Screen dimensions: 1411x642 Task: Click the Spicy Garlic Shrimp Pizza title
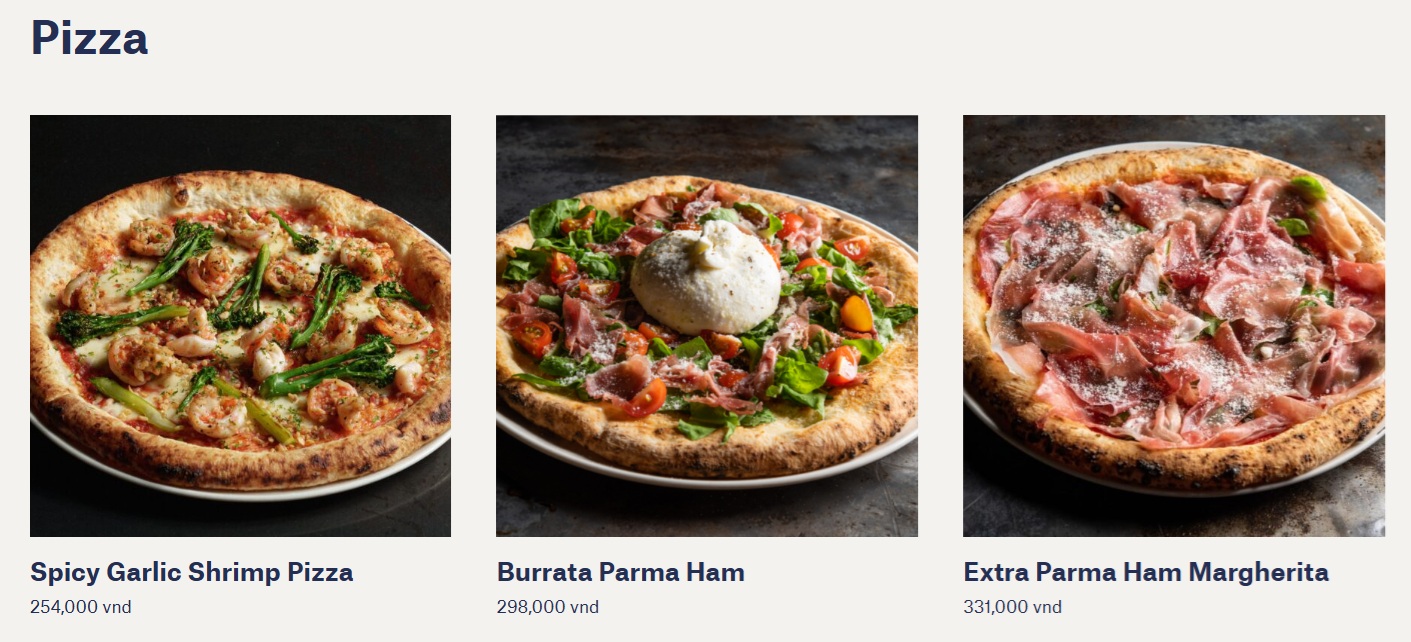pos(191,573)
